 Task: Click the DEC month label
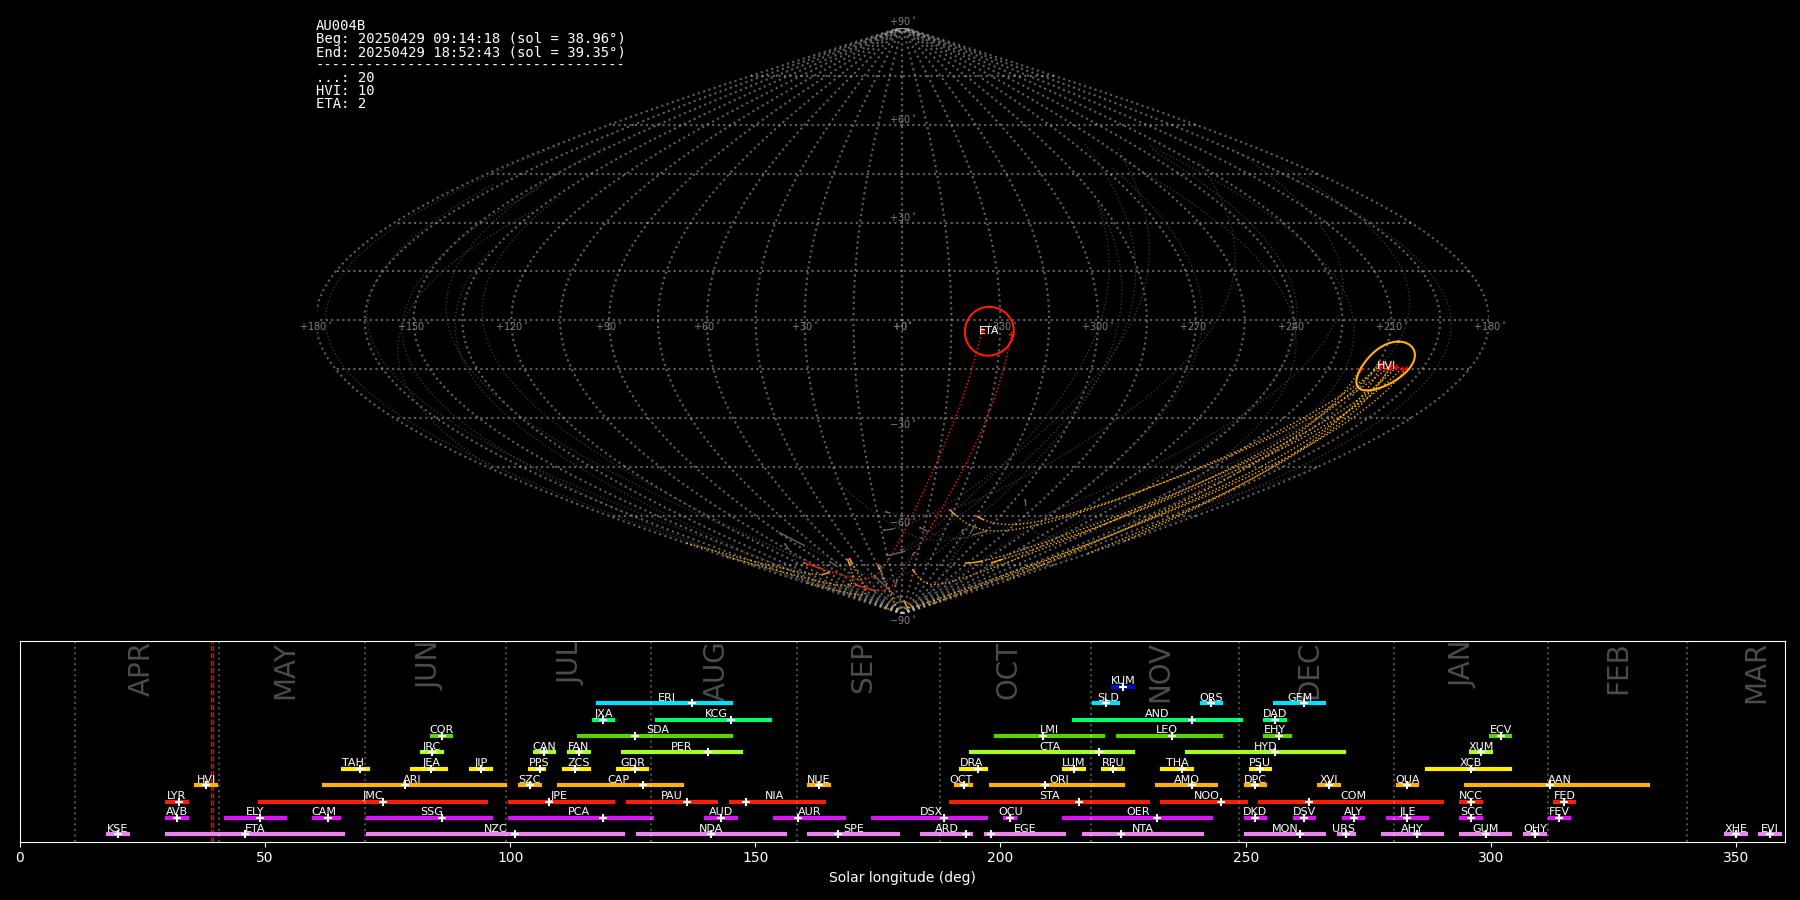tap(1309, 671)
